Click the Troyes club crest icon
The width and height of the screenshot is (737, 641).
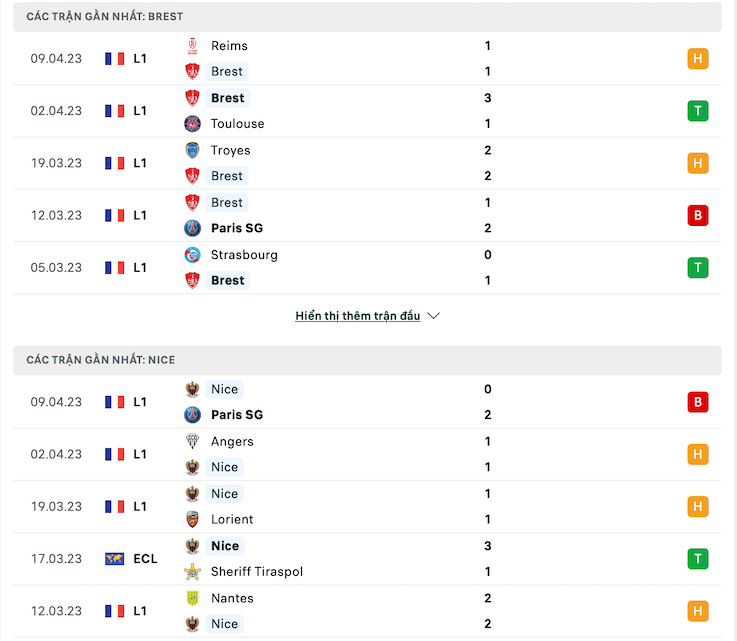pos(192,150)
